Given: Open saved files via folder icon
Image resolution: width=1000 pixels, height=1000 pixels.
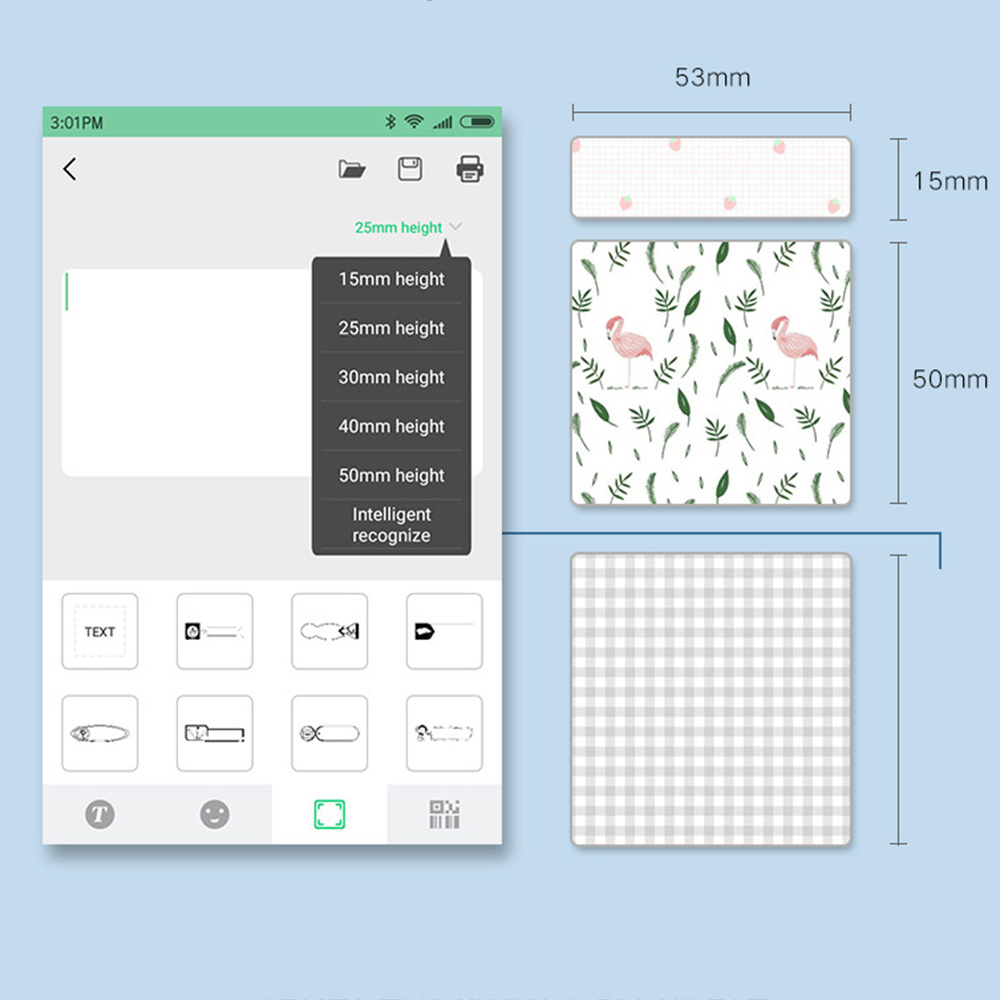Looking at the screenshot, I should pyautogui.click(x=352, y=169).
